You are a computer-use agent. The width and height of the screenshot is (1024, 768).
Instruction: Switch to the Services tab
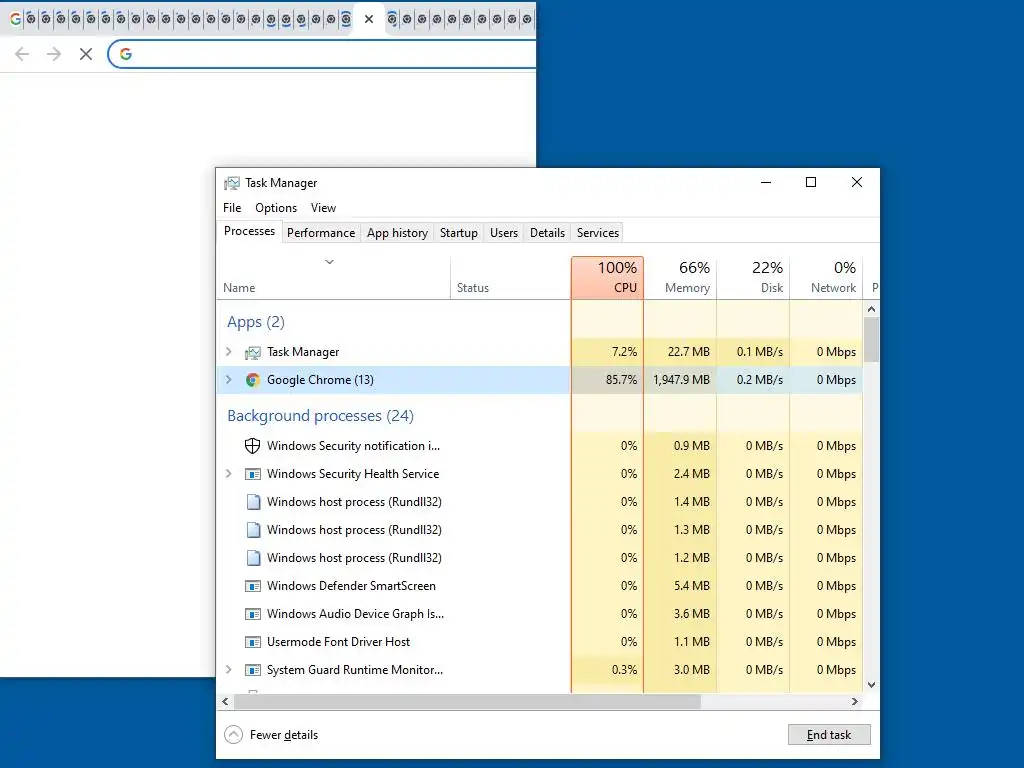598,233
